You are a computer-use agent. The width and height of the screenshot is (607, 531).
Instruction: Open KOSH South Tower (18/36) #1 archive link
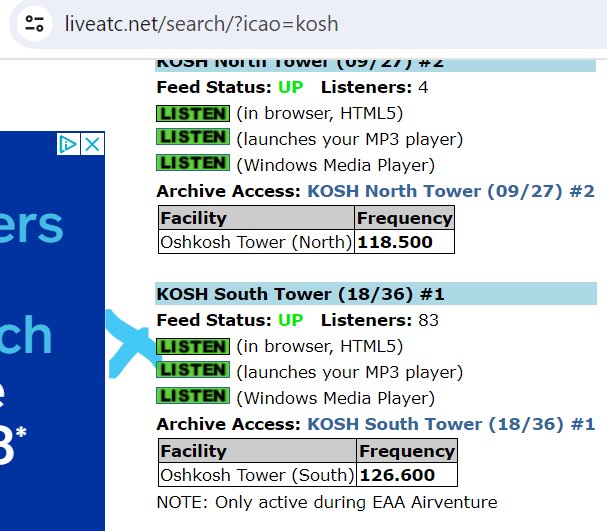(x=451, y=424)
